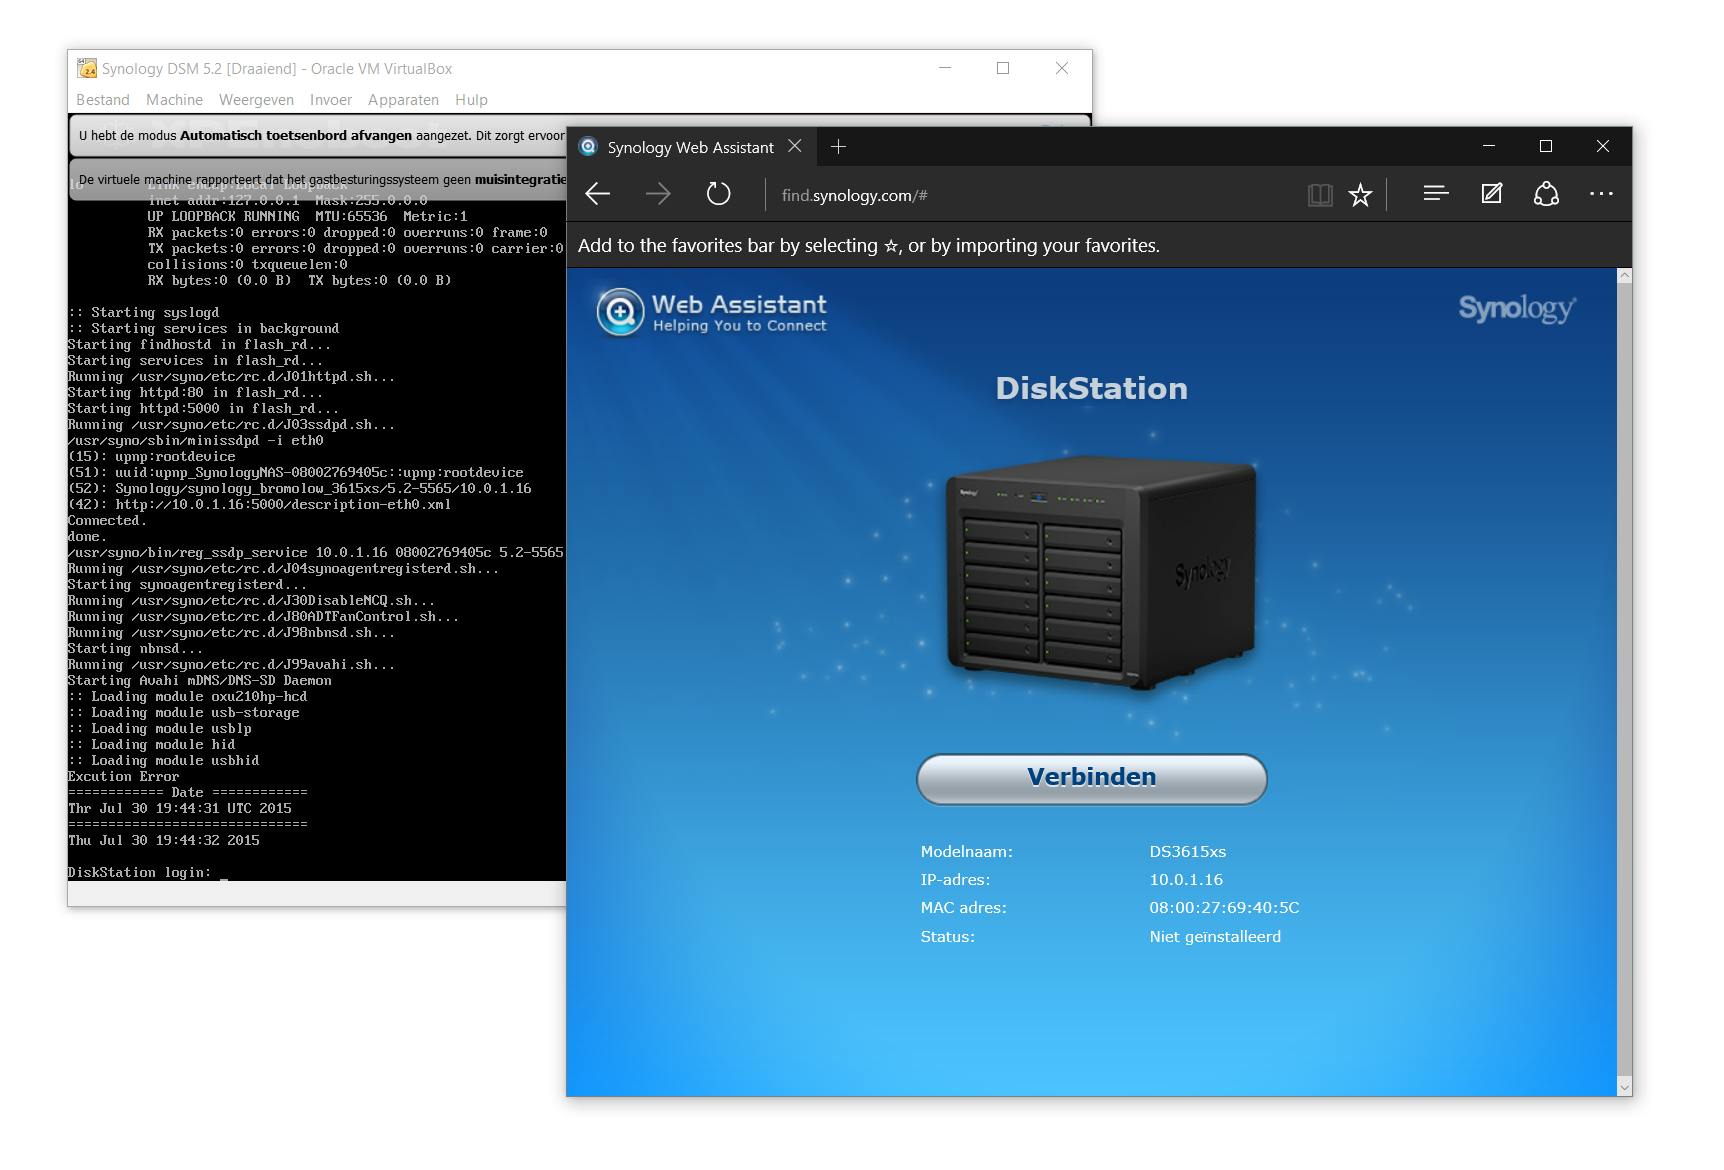The width and height of the screenshot is (1724, 1170).
Task: Click the DiskStation NAS device image
Action: click(1100, 573)
